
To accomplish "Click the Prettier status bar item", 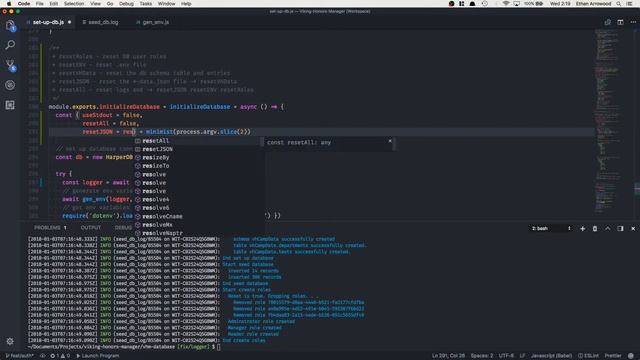I will click(x=613, y=356).
